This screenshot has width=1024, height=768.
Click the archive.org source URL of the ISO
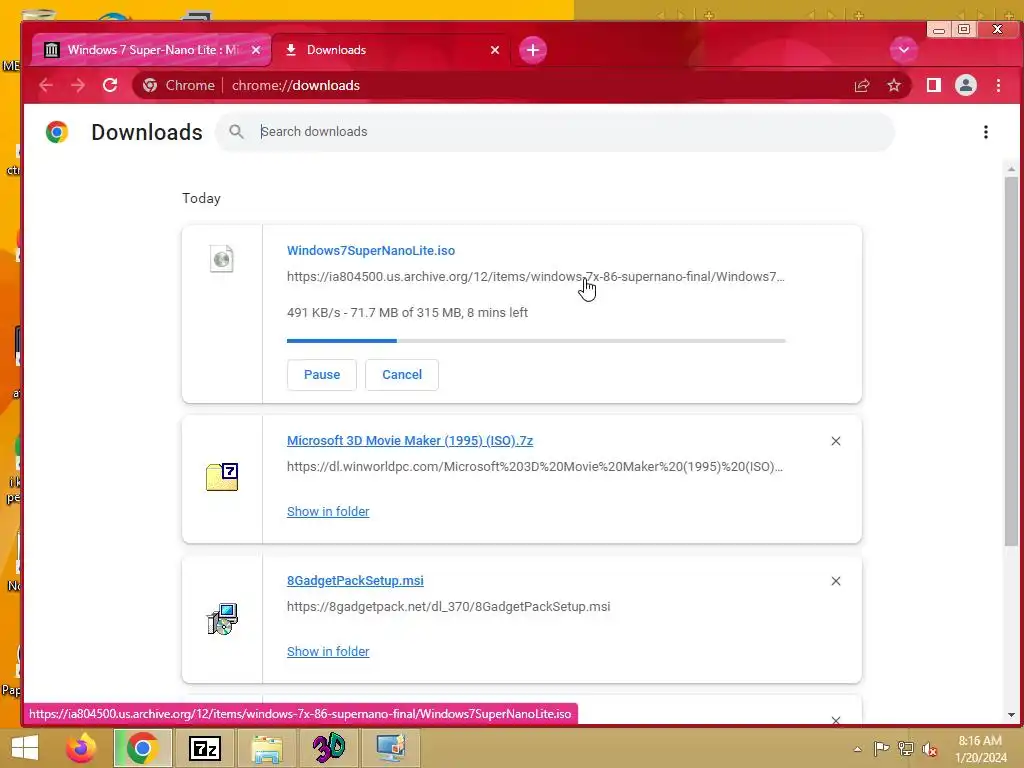click(x=536, y=277)
